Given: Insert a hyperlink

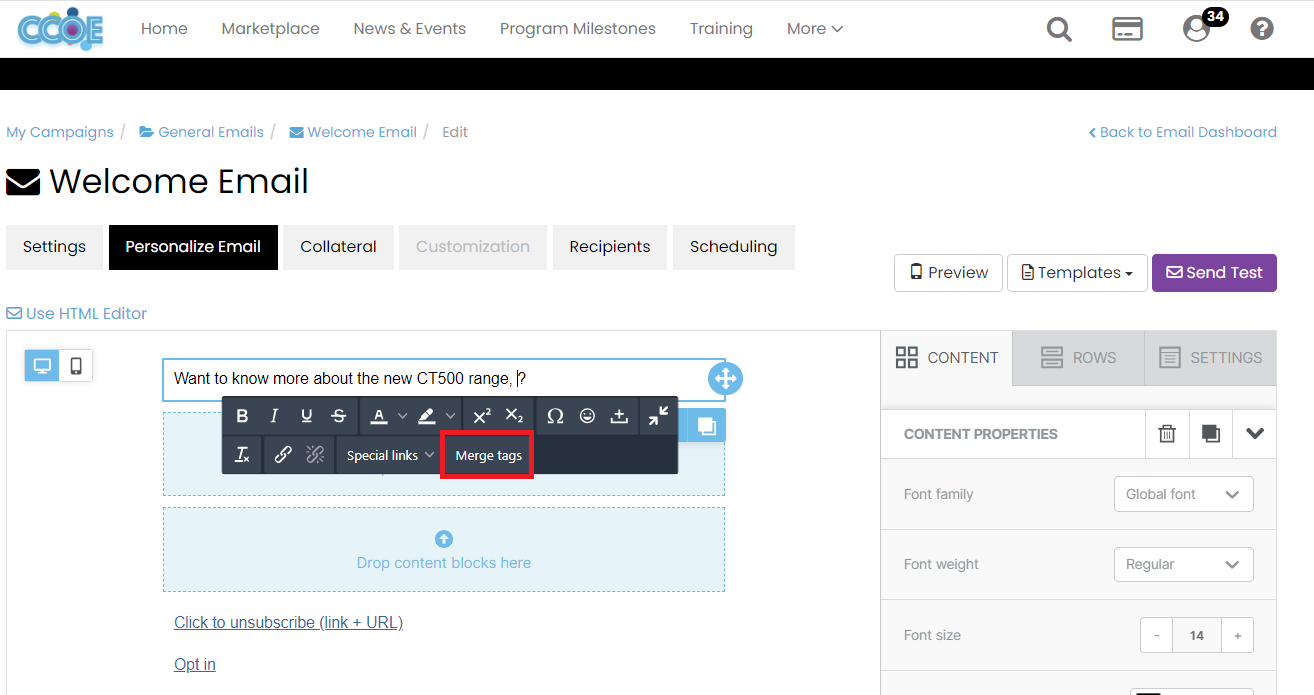Looking at the screenshot, I should (x=283, y=455).
